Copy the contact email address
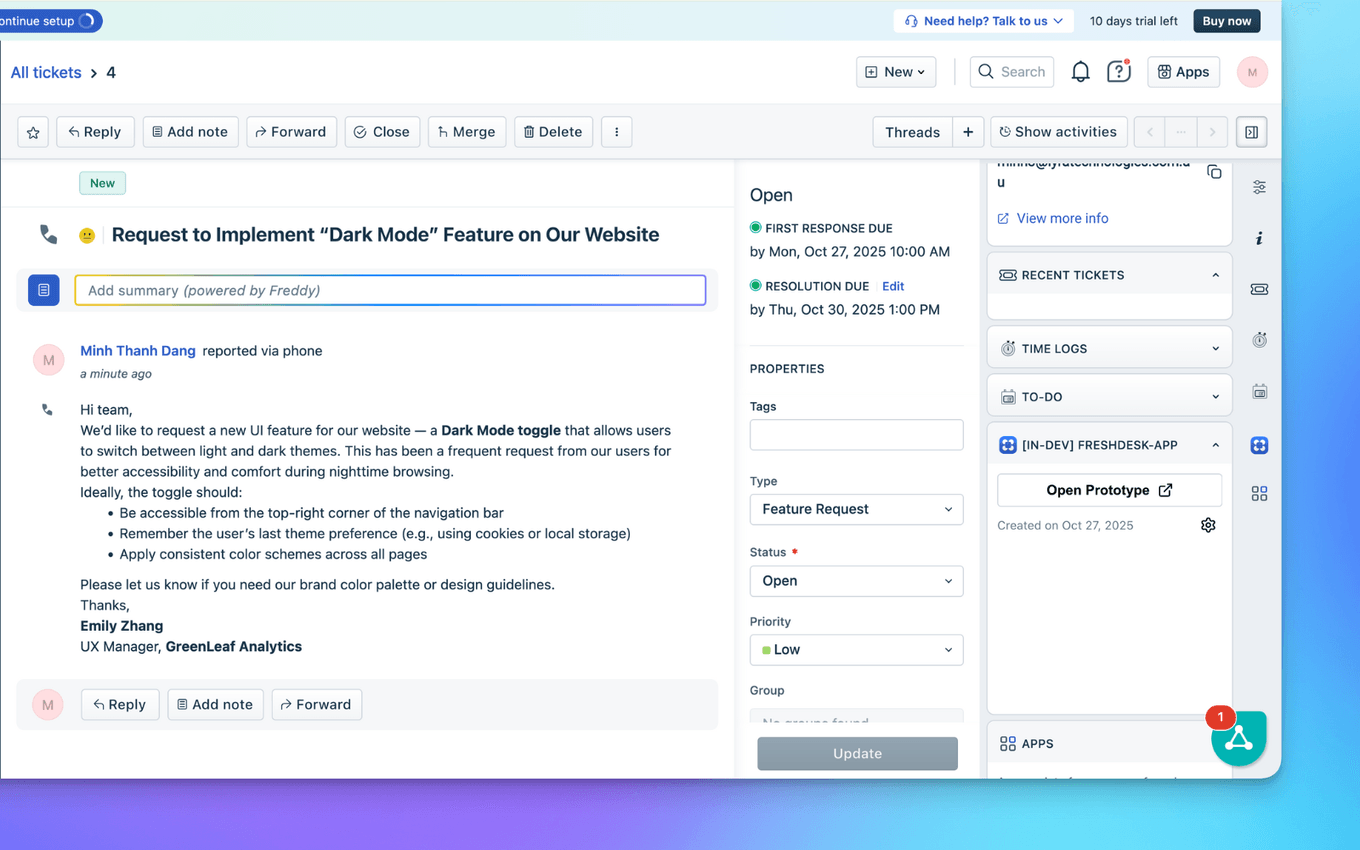Image resolution: width=1360 pixels, height=850 pixels. 1214,172
